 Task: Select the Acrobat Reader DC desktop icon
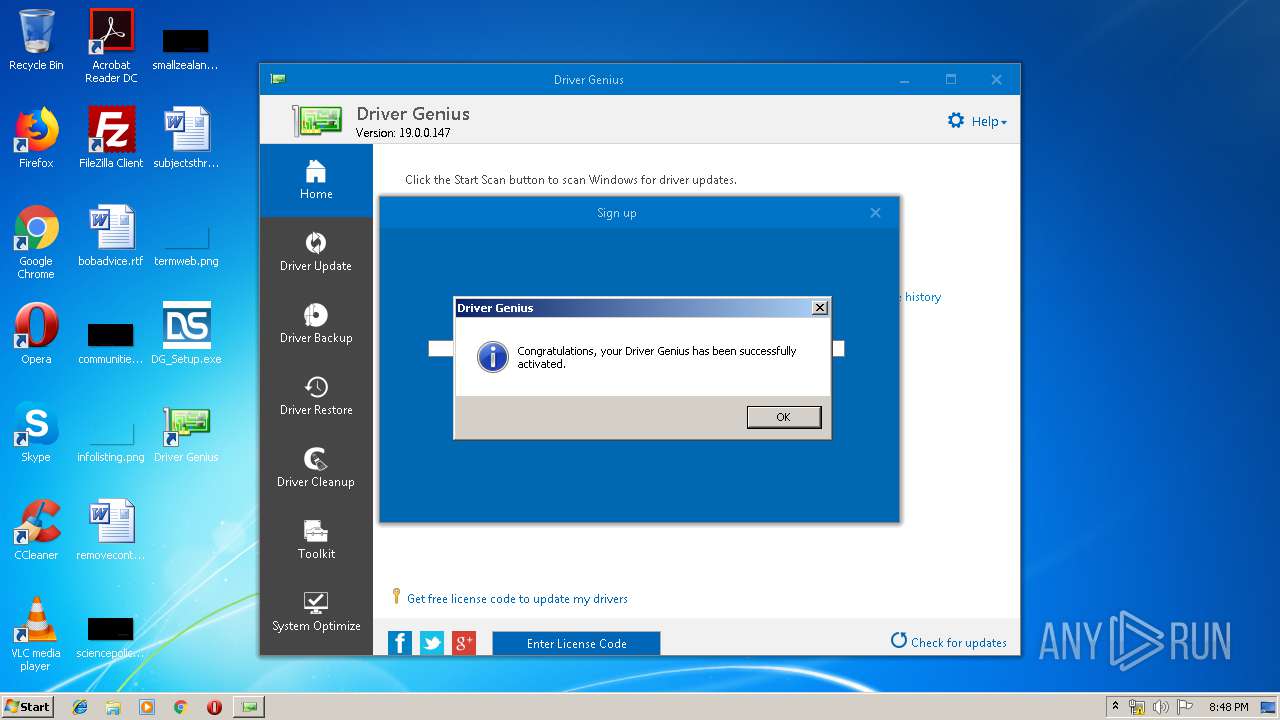pyautogui.click(x=111, y=46)
